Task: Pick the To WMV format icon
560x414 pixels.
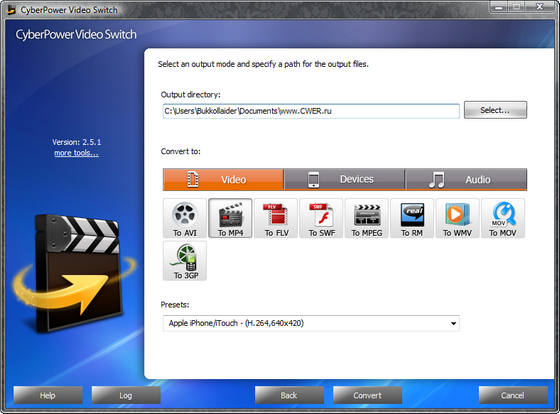Action: (458, 218)
